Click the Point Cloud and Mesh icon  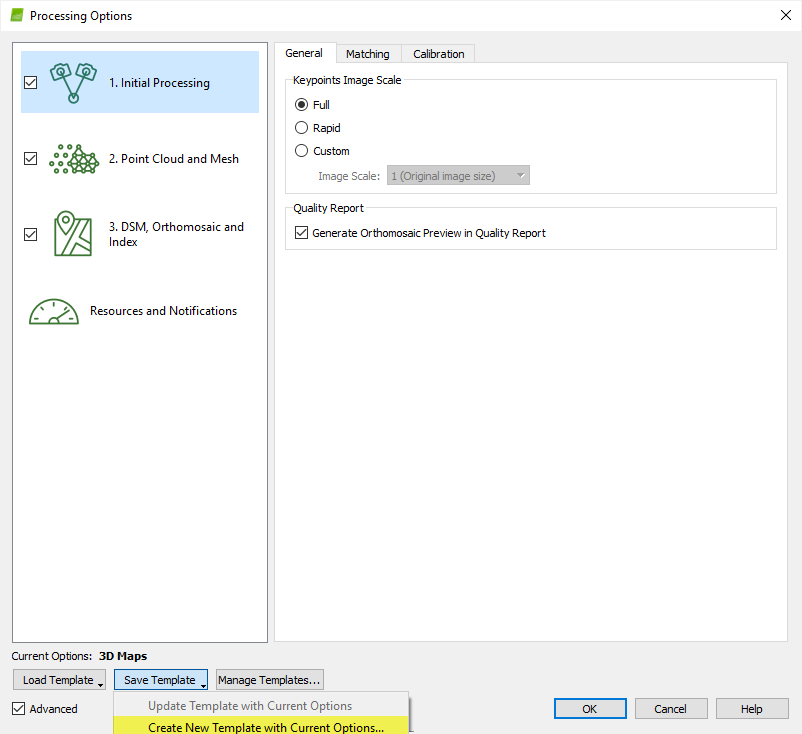[73, 159]
